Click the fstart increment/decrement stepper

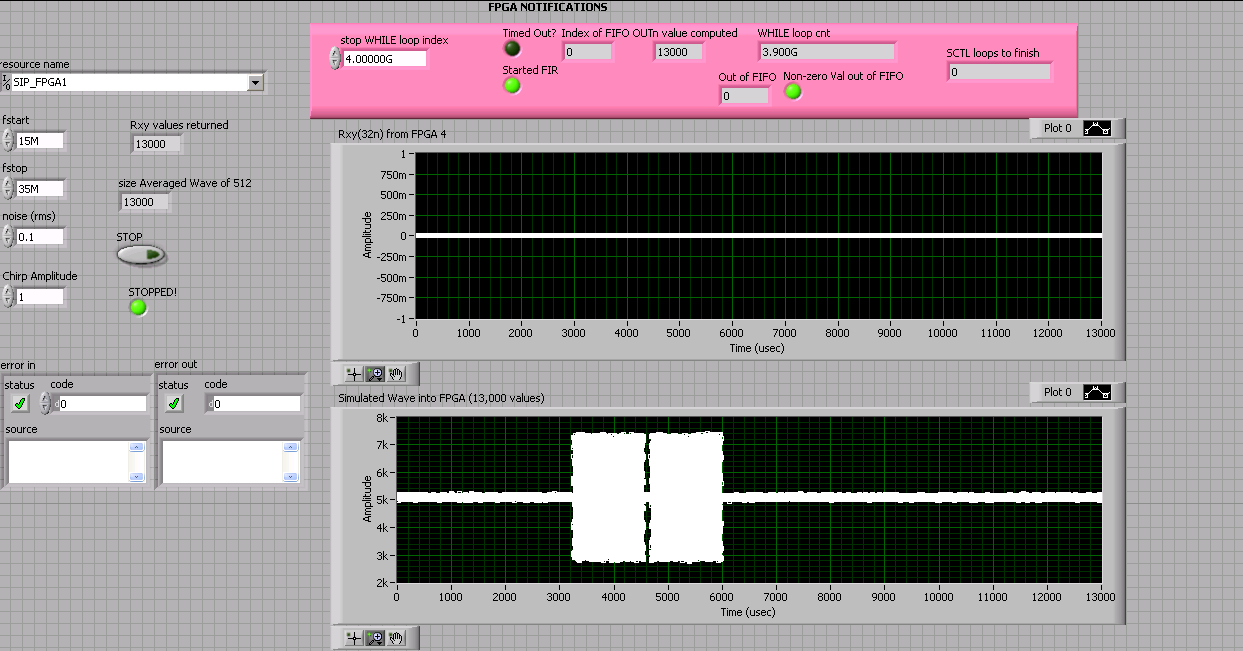coord(8,141)
